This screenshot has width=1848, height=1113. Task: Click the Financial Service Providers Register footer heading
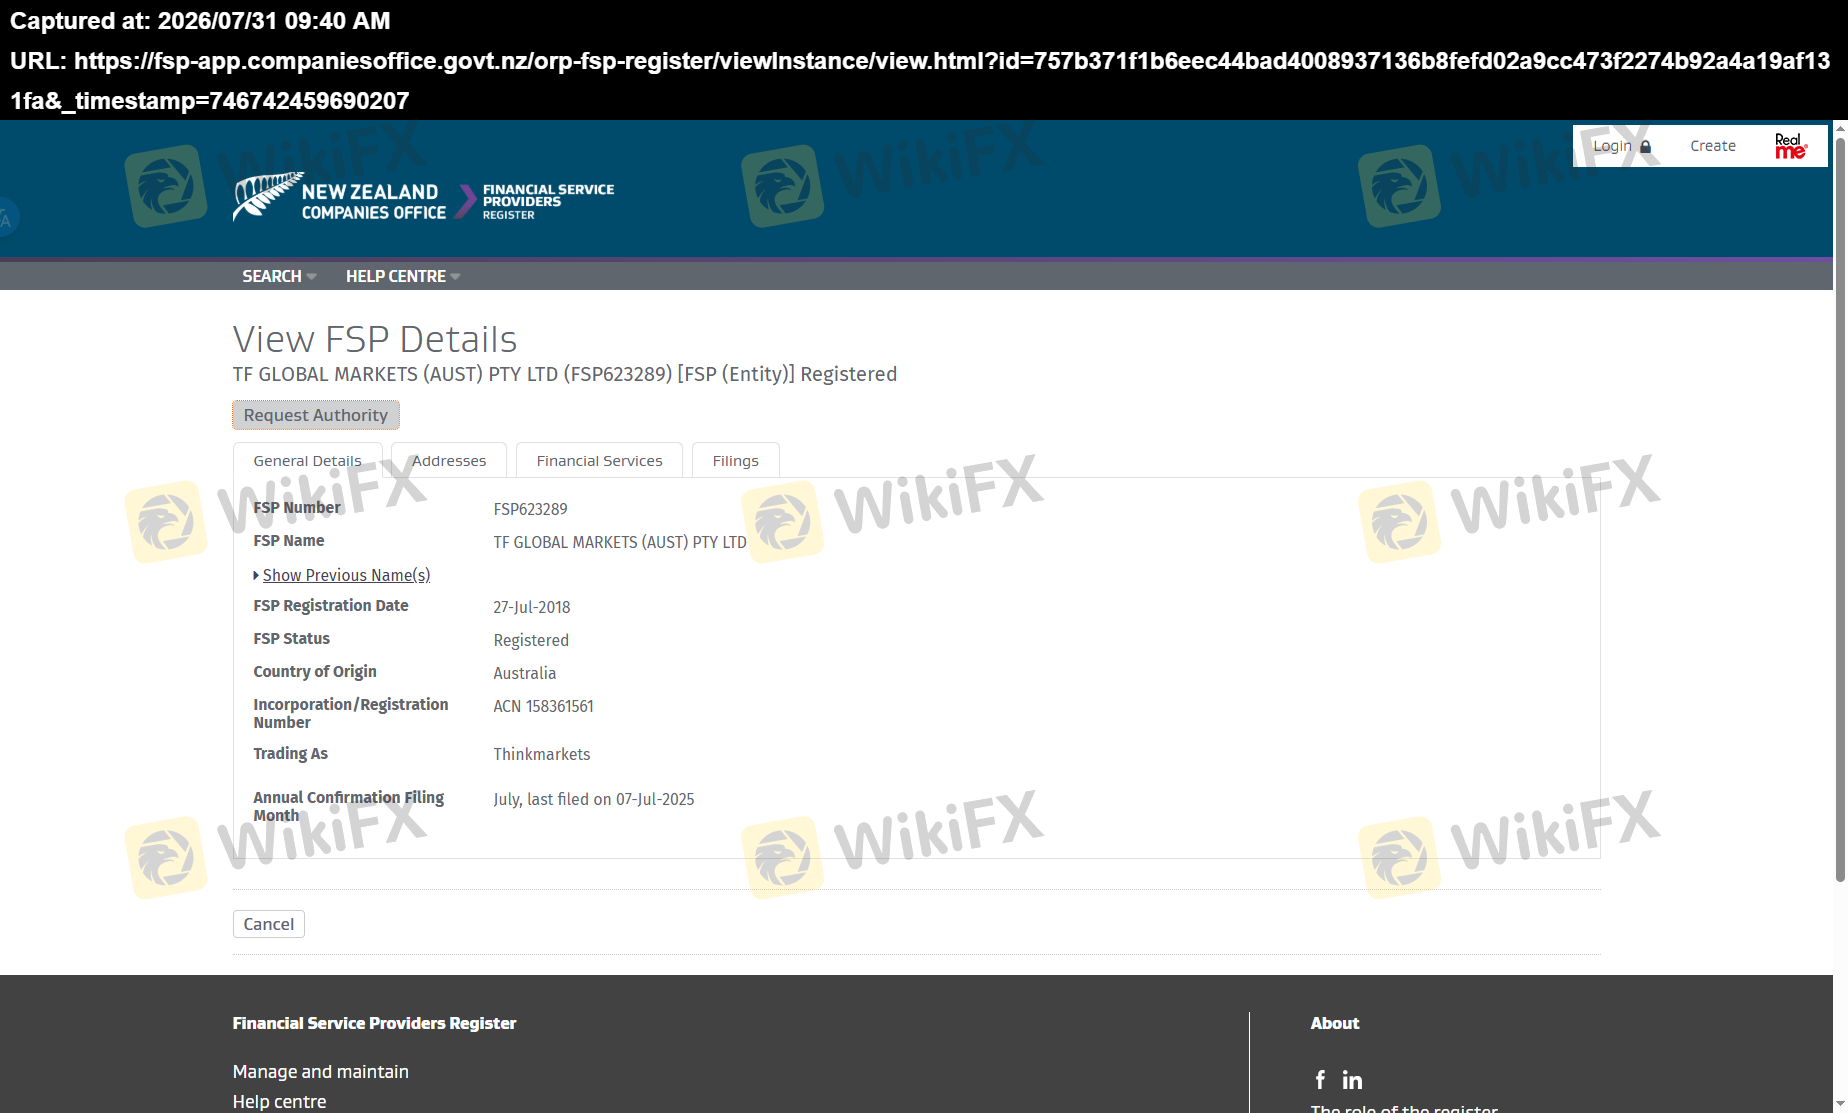(375, 1023)
